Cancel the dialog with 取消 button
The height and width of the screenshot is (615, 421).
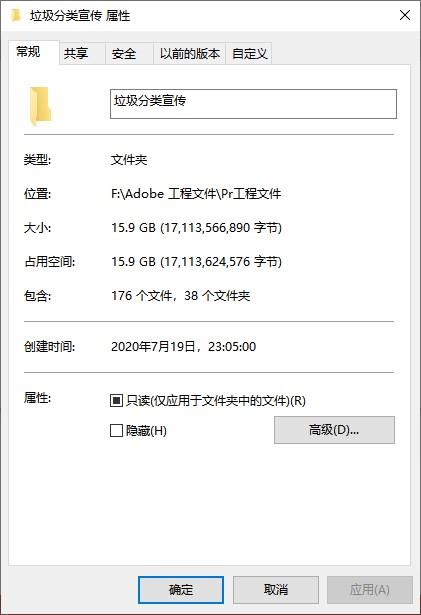(x=276, y=590)
